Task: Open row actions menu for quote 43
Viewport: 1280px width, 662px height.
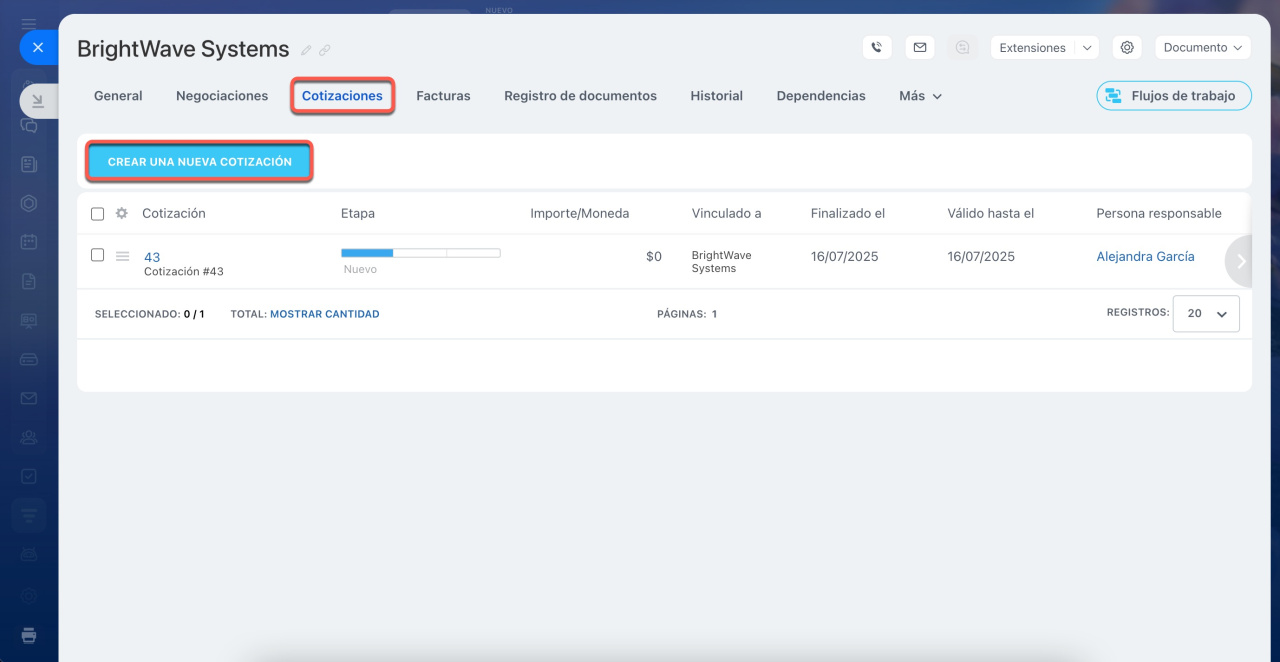Action: (122, 256)
